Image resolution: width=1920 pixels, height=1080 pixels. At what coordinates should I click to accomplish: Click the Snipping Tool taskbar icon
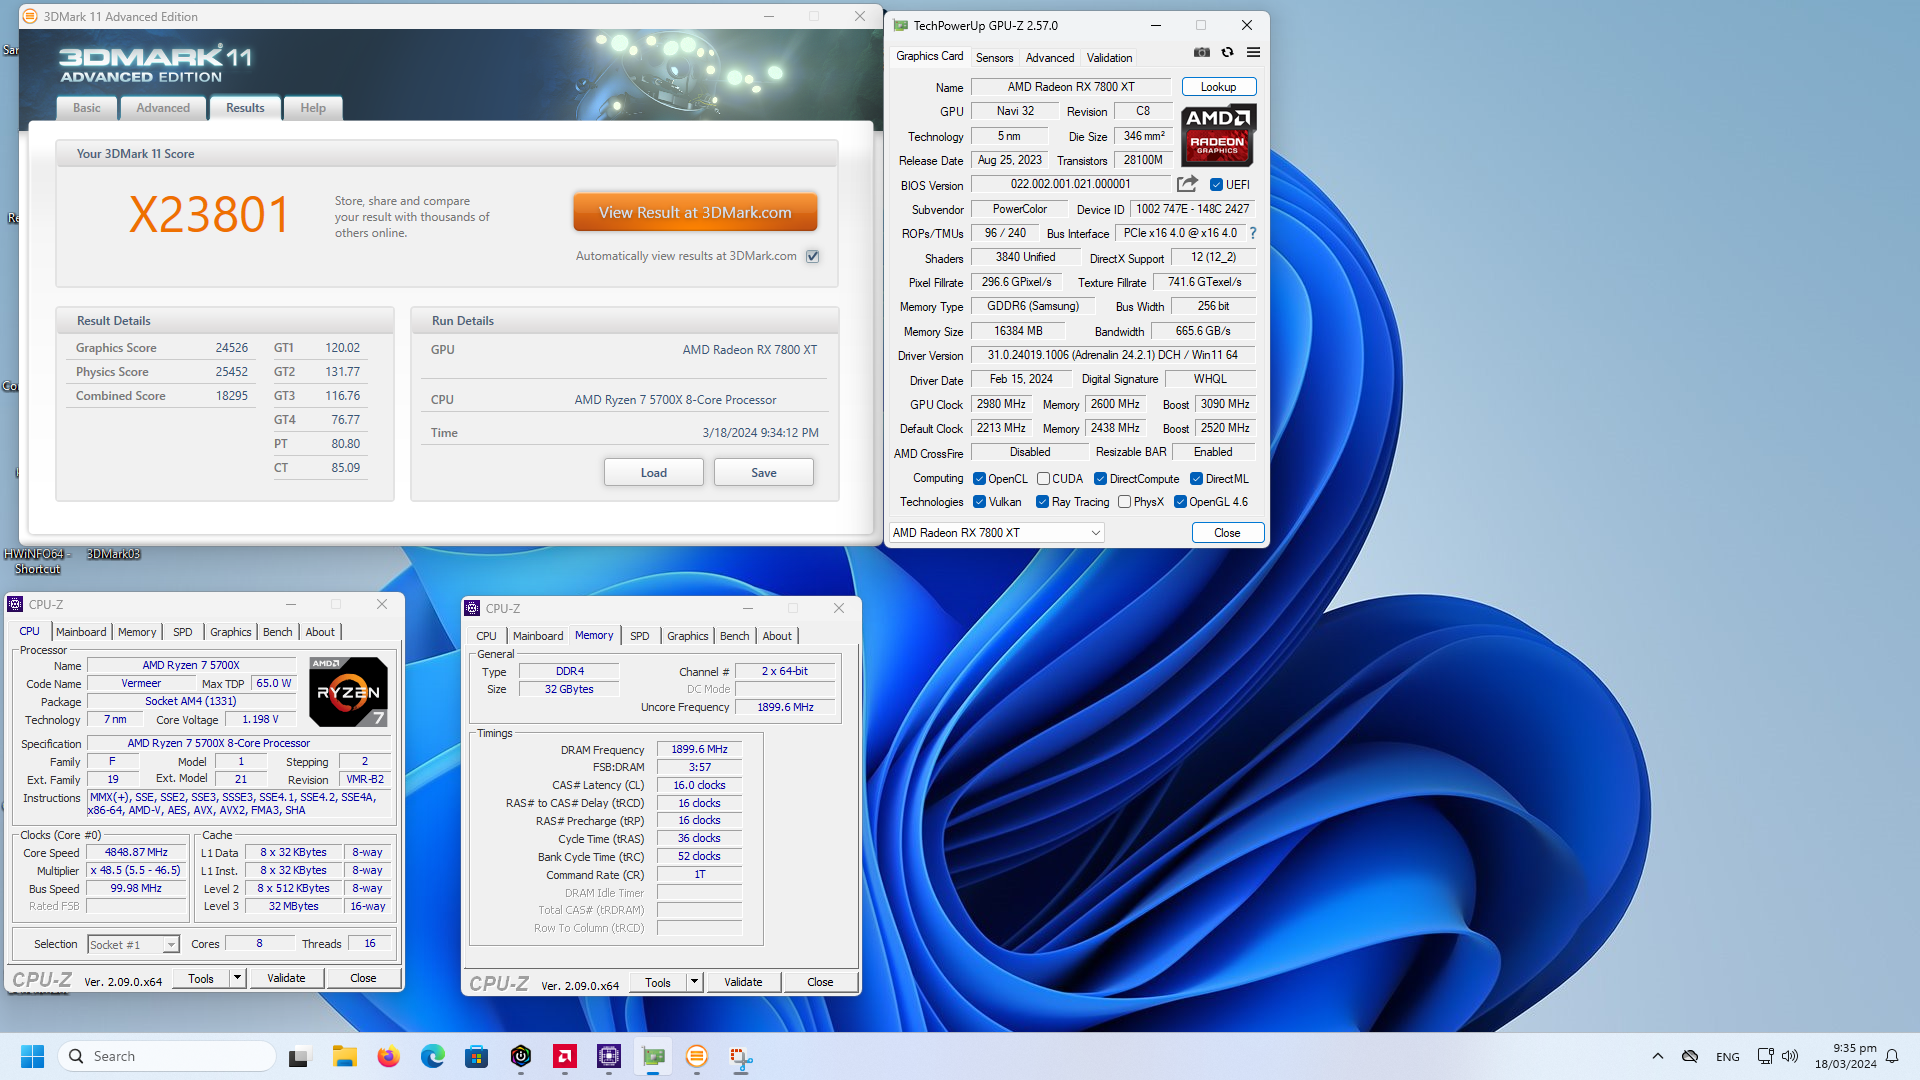pyautogui.click(x=741, y=1057)
